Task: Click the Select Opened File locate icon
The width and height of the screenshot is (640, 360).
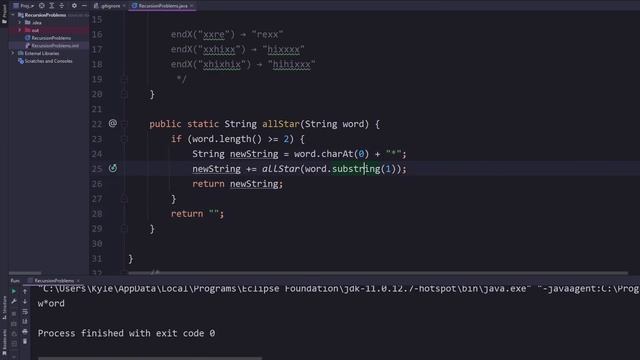Action: click(x=42, y=6)
